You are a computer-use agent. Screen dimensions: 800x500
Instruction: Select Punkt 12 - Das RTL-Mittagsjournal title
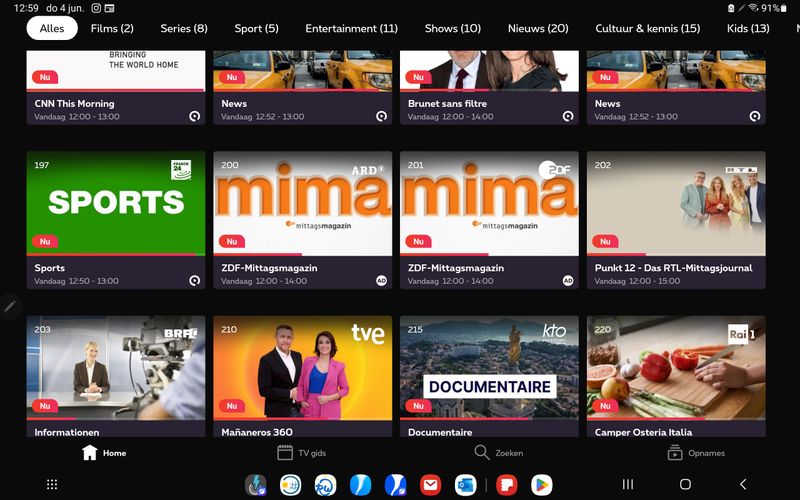point(673,268)
